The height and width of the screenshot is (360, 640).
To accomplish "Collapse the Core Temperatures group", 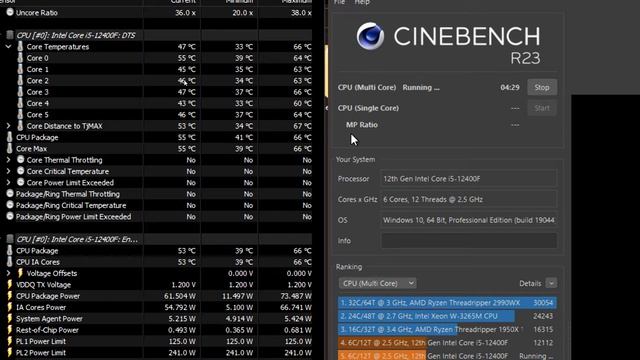I will pyautogui.click(x=8, y=47).
